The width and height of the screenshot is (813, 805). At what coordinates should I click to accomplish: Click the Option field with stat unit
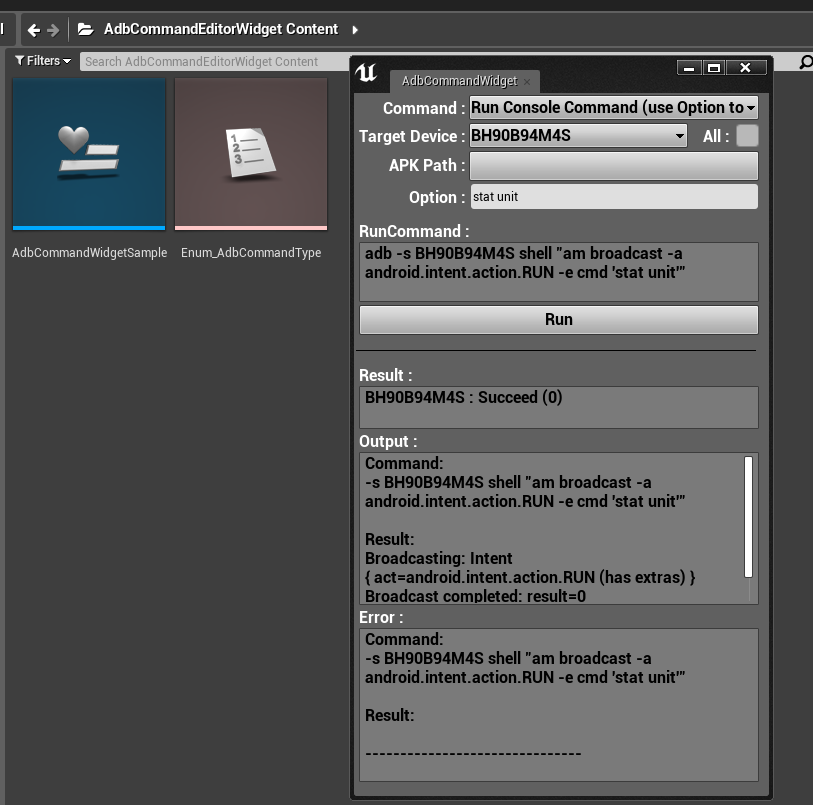[x=614, y=197]
